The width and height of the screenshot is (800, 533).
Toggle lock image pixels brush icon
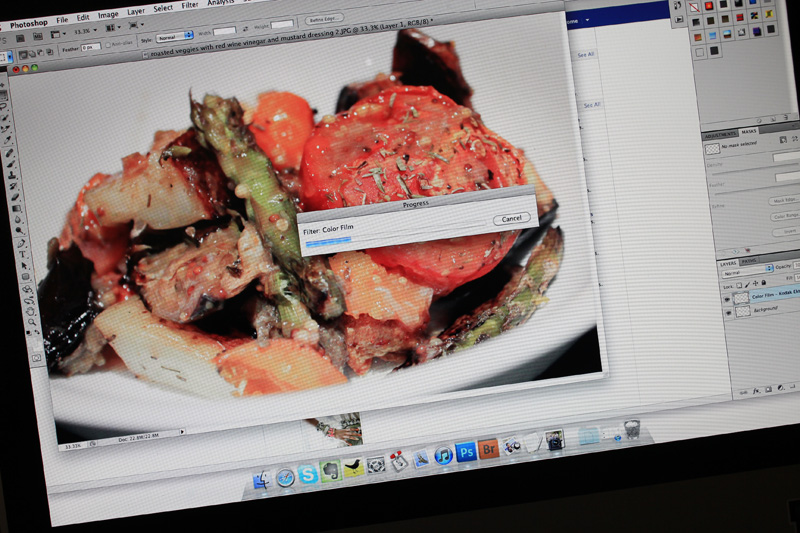[747, 285]
